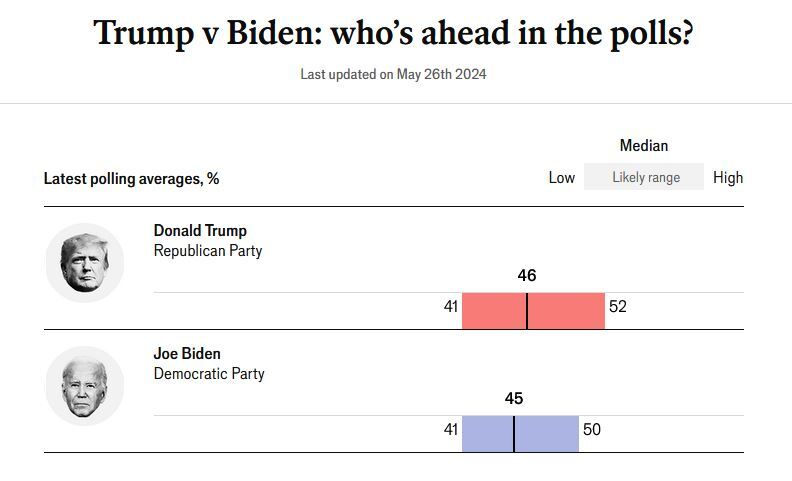
Task: Click the Median legend label
Action: [x=644, y=146]
